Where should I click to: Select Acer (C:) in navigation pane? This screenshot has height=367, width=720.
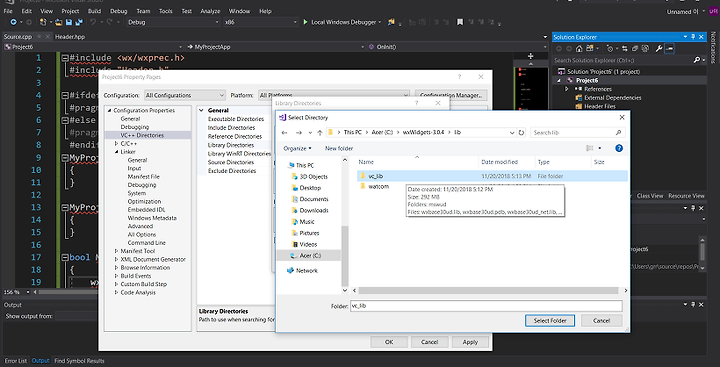point(309,255)
